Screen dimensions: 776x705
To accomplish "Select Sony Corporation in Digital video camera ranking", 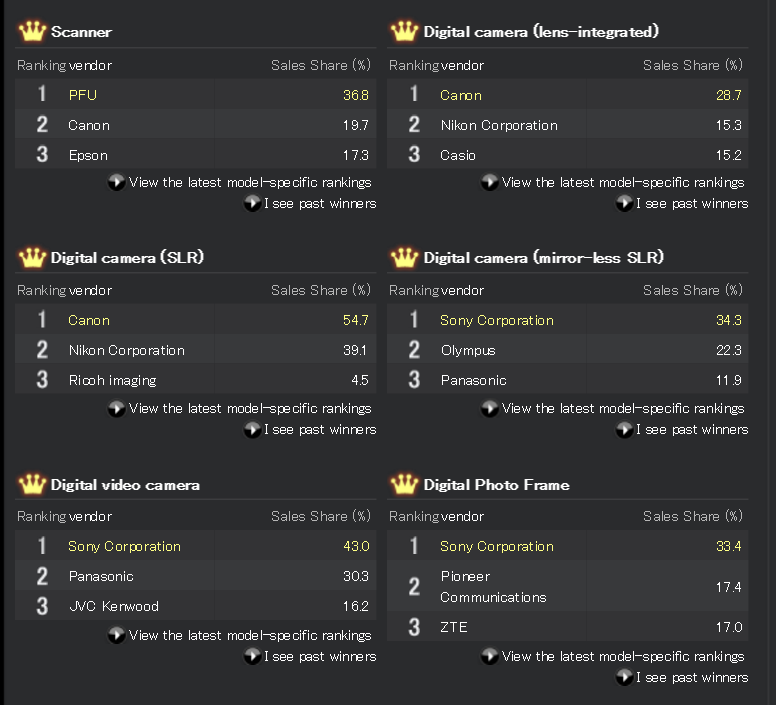I will coord(125,546).
